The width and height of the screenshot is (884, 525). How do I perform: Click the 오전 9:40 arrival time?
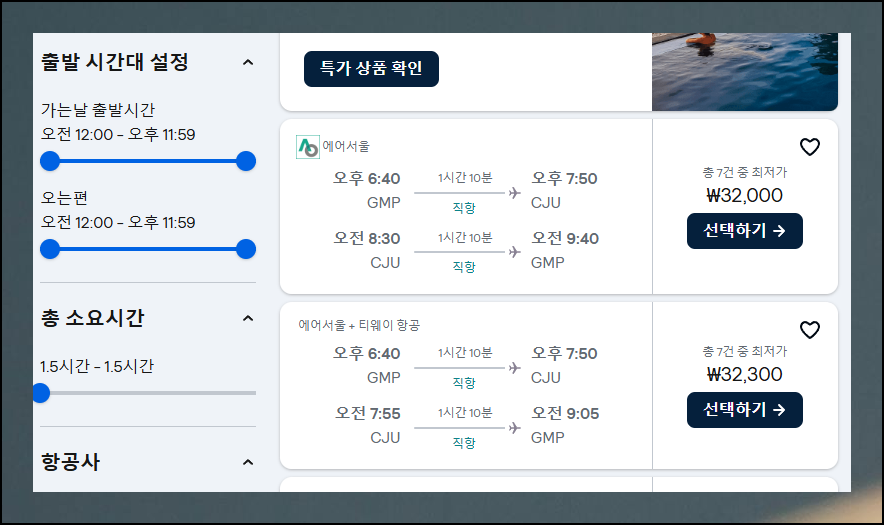[565, 239]
